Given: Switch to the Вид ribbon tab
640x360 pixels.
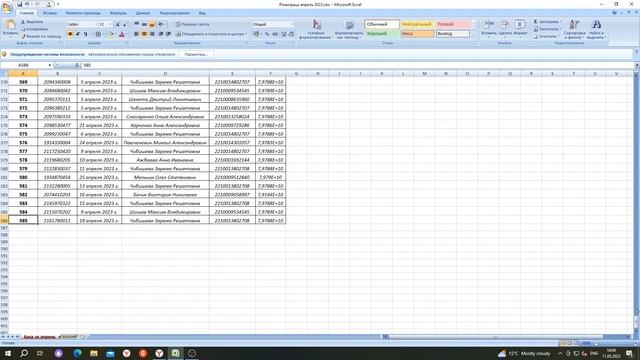Looking at the screenshot, I should coord(202,13).
